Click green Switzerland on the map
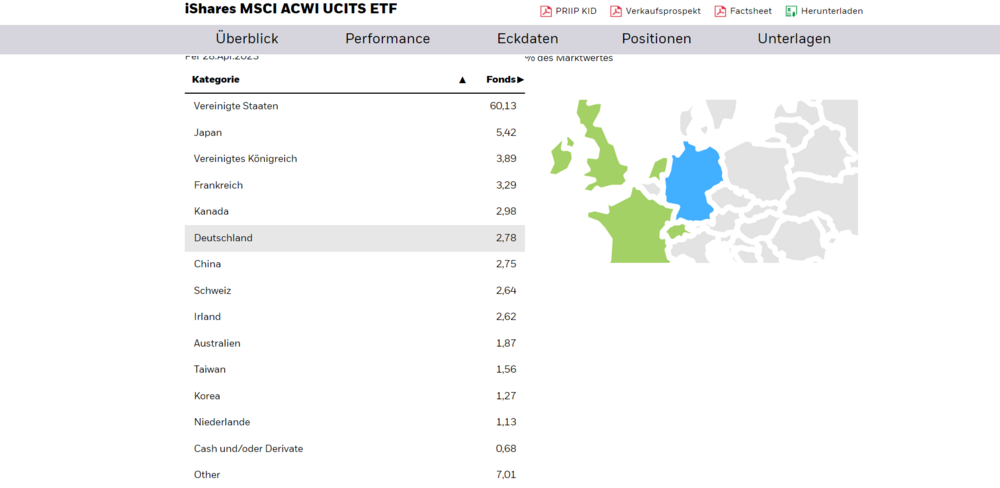 676,232
